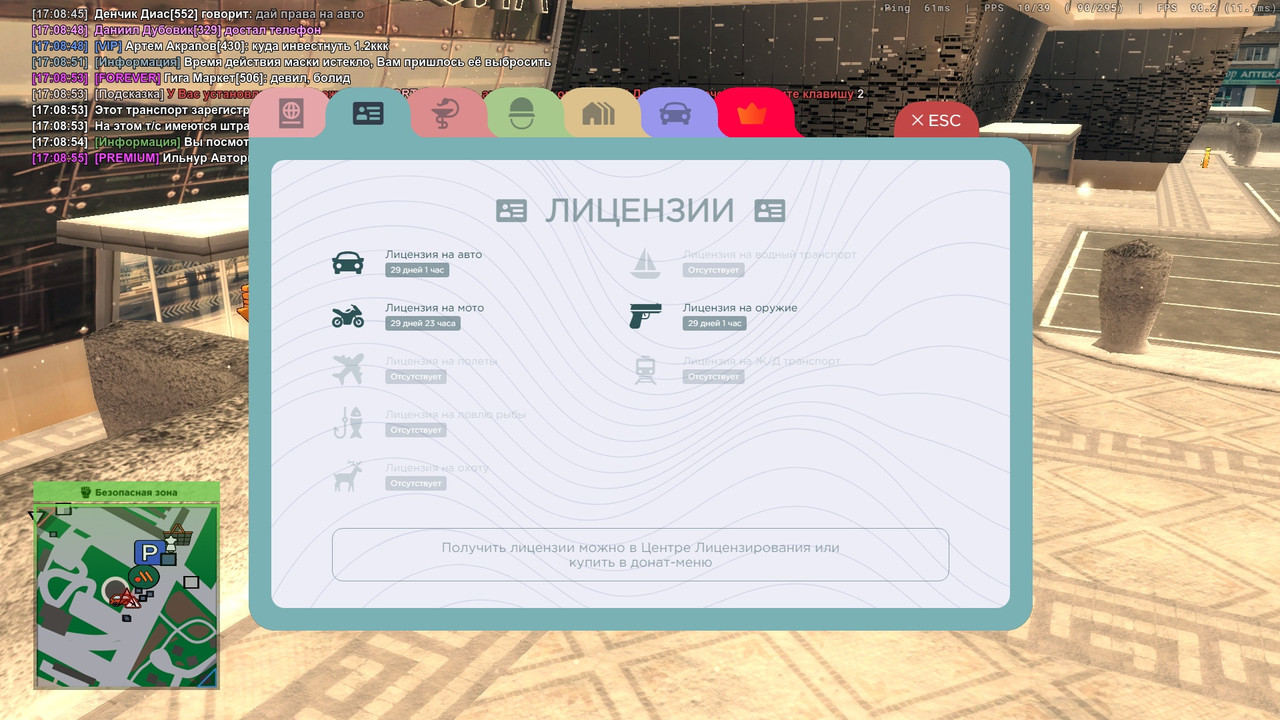Click the car license icon
This screenshot has width=1280, height=720.
348,263
